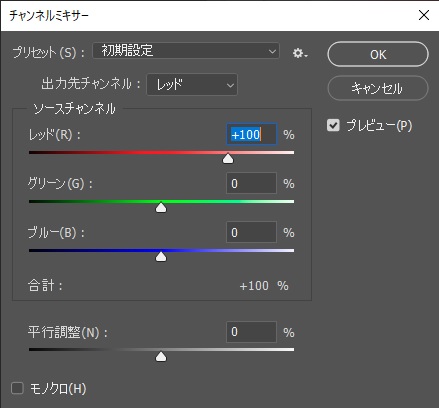Screen dimensions: 439x408
Task: Focus the グリーン(G) percentage input field
Action: pos(252,183)
